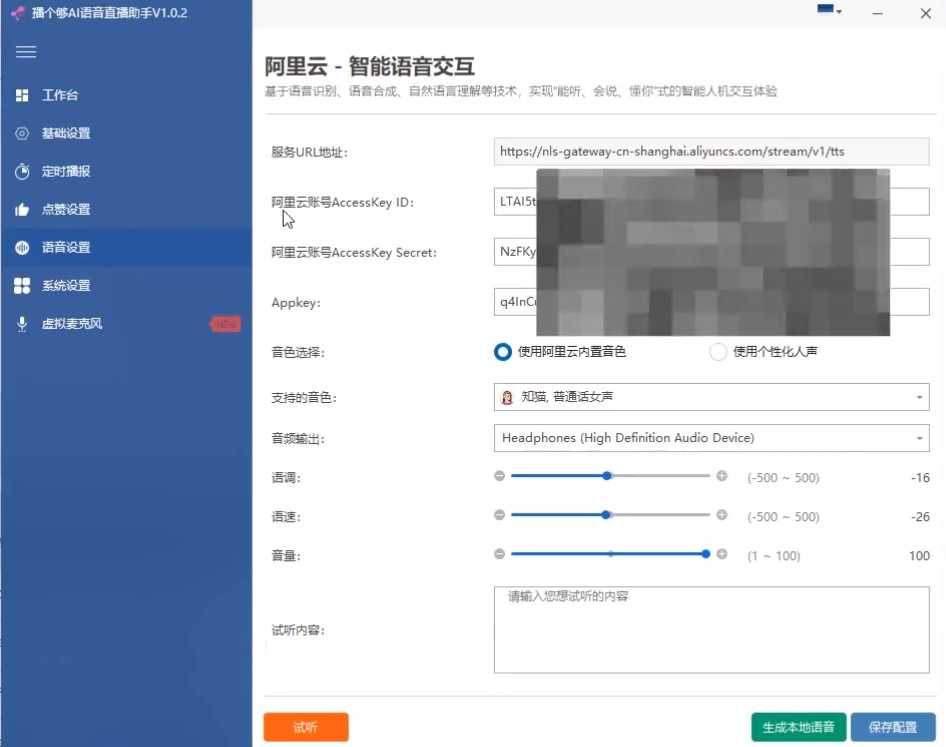
Task: Click the 语调 value -16
Action: pos(920,478)
